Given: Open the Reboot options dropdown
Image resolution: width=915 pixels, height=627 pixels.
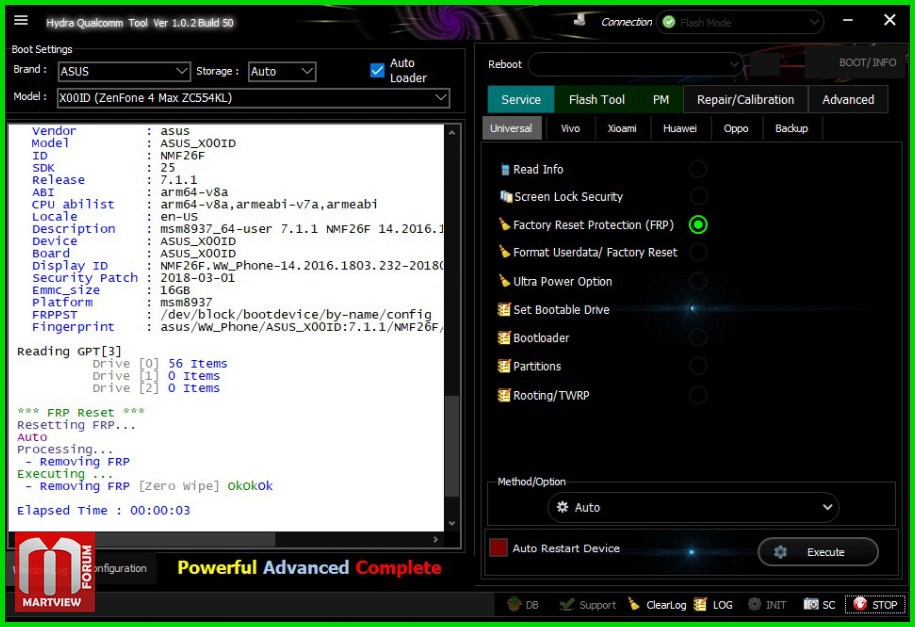Looking at the screenshot, I should (635, 64).
